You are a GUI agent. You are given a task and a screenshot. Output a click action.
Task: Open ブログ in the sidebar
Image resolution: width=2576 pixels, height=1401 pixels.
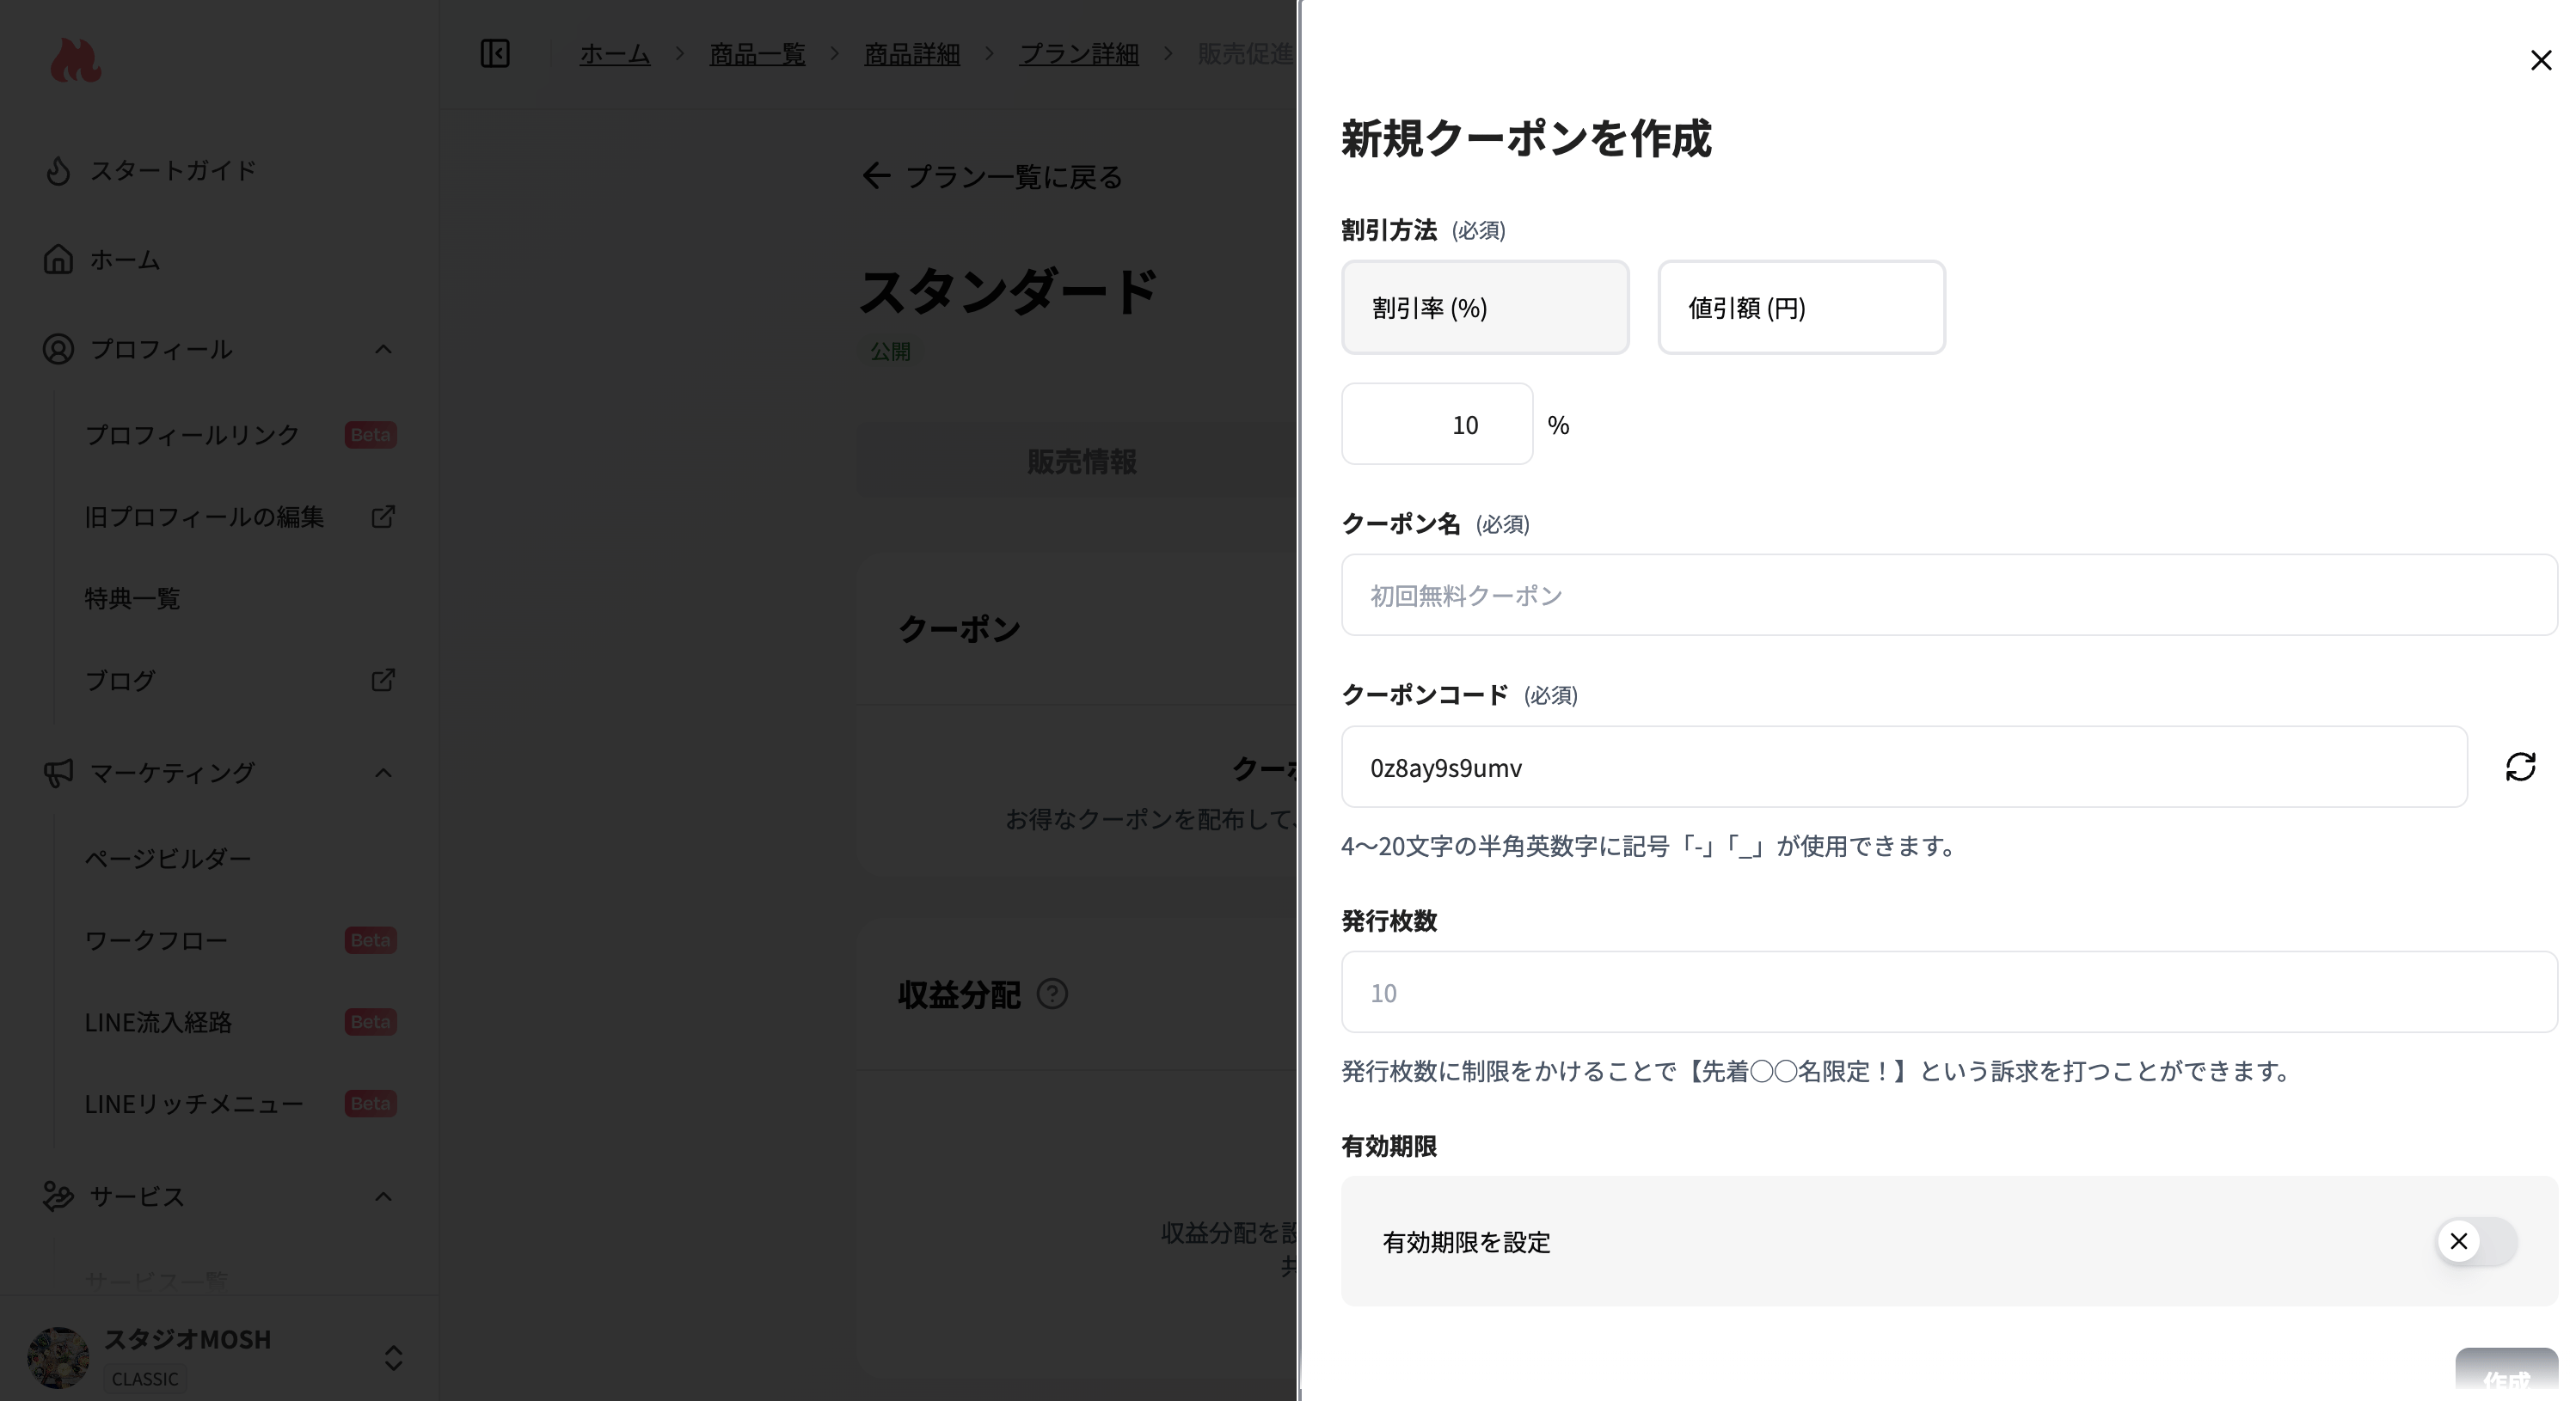pyautogui.click(x=120, y=681)
